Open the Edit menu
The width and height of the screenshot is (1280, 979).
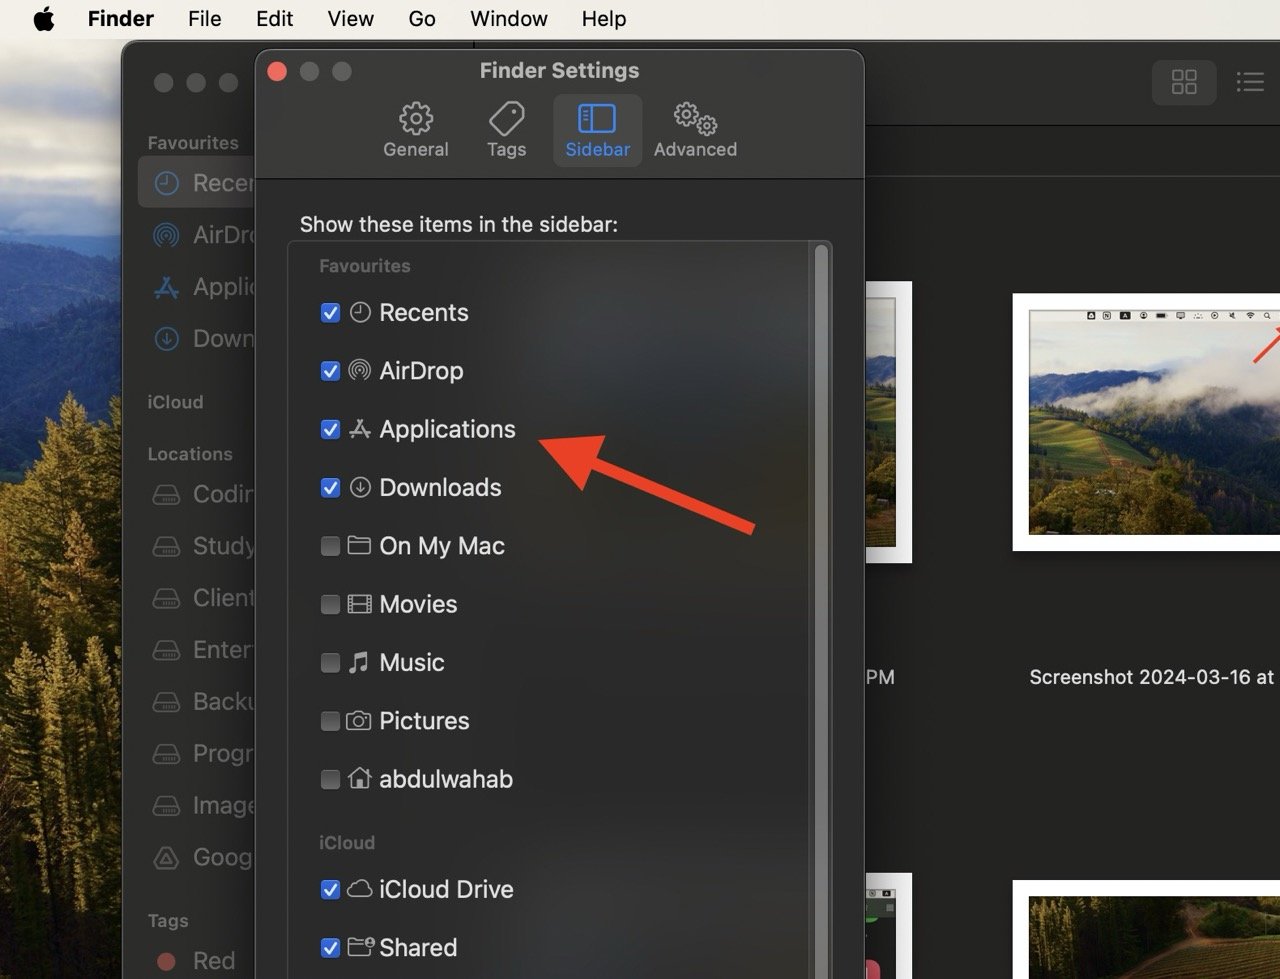click(275, 19)
